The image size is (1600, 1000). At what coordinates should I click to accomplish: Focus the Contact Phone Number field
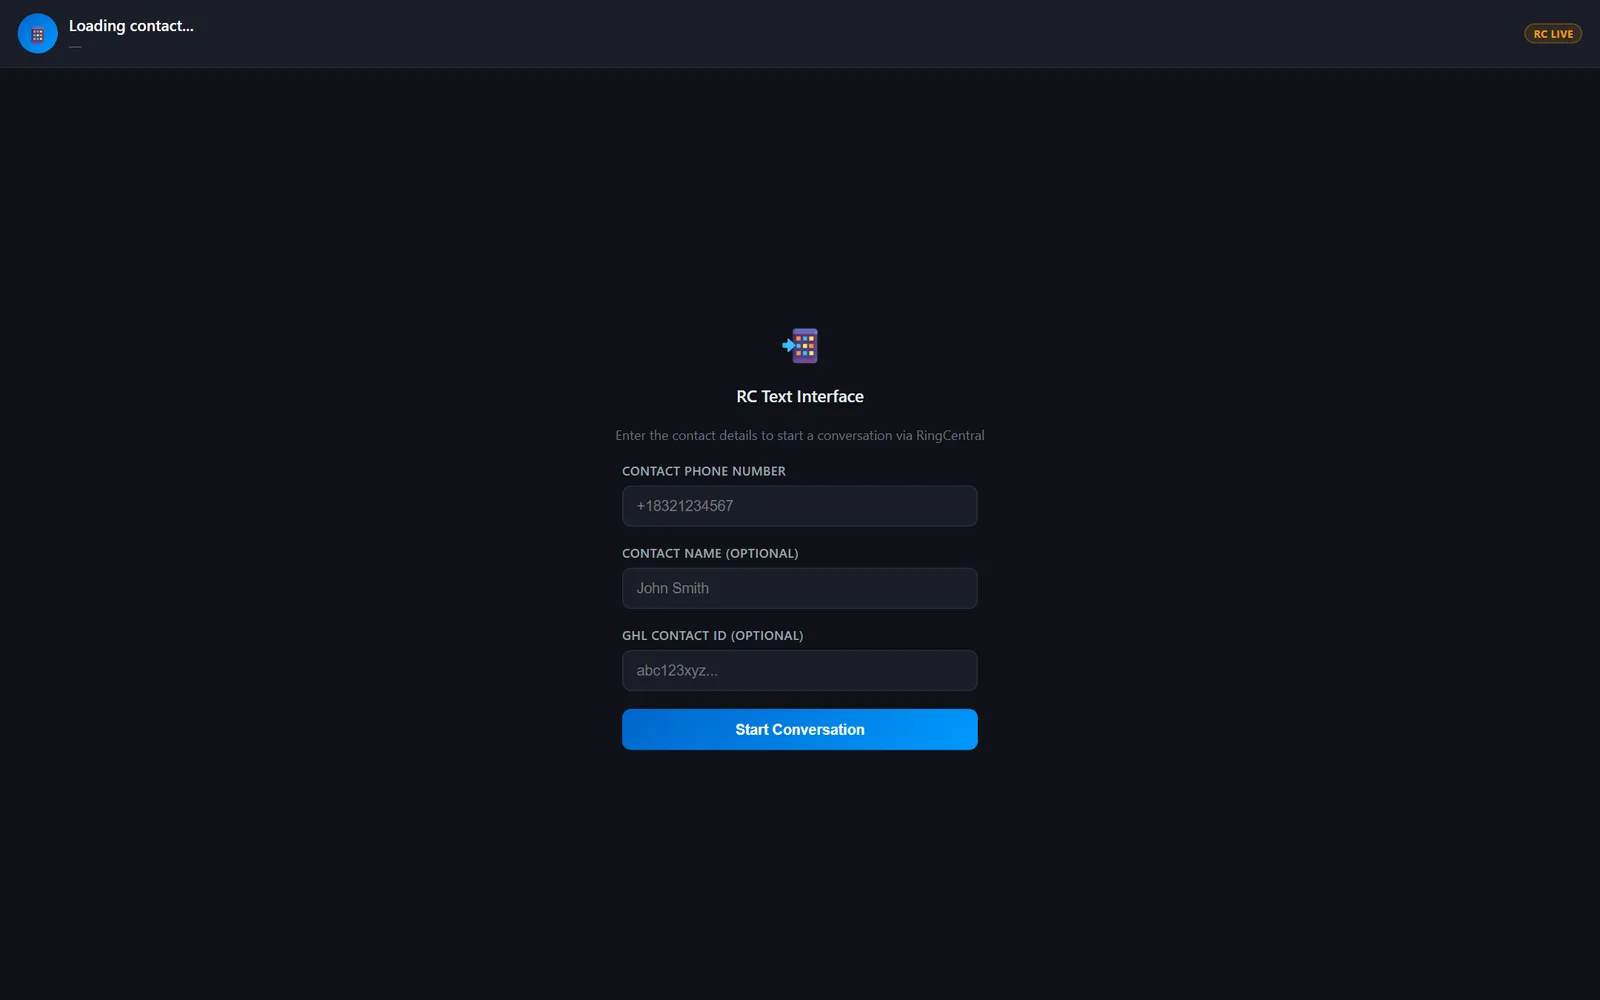click(800, 506)
